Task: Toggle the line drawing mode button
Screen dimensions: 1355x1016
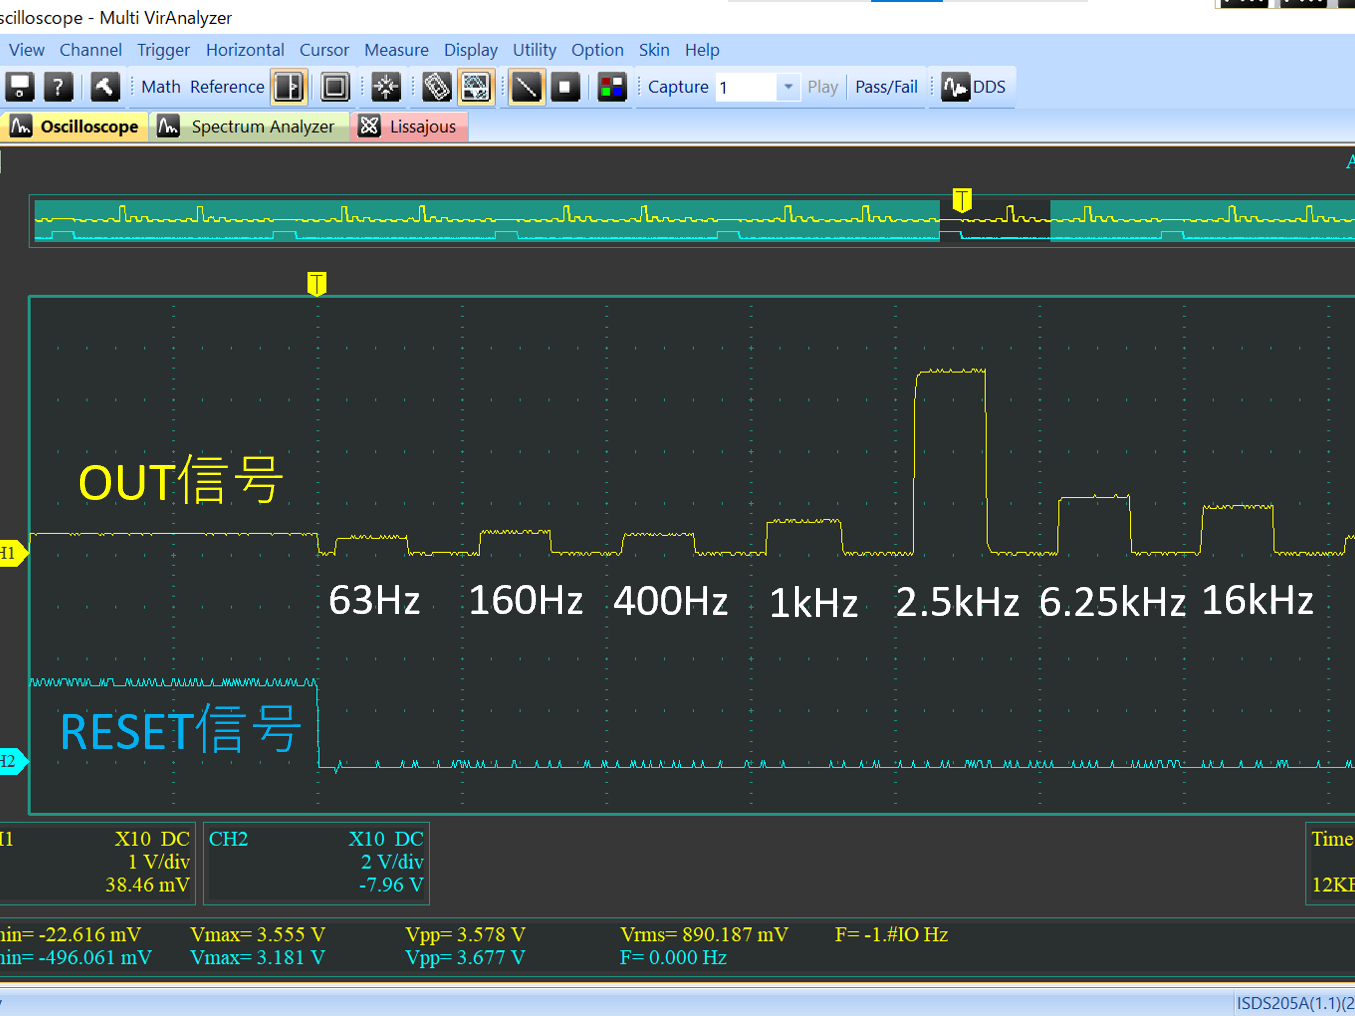Action: coord(526,87)
